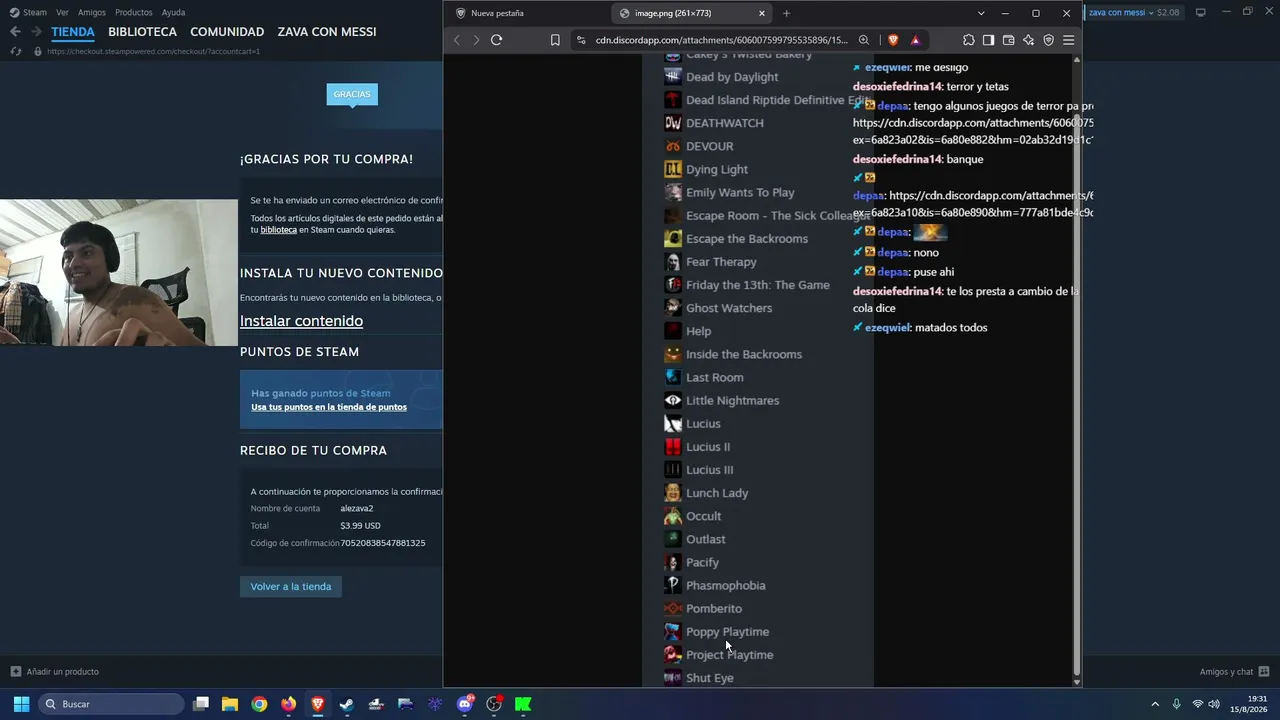This screenshot has height=720, width=1280.
Task: Click Little Nightmares list entry
Action: coord(732,401)
